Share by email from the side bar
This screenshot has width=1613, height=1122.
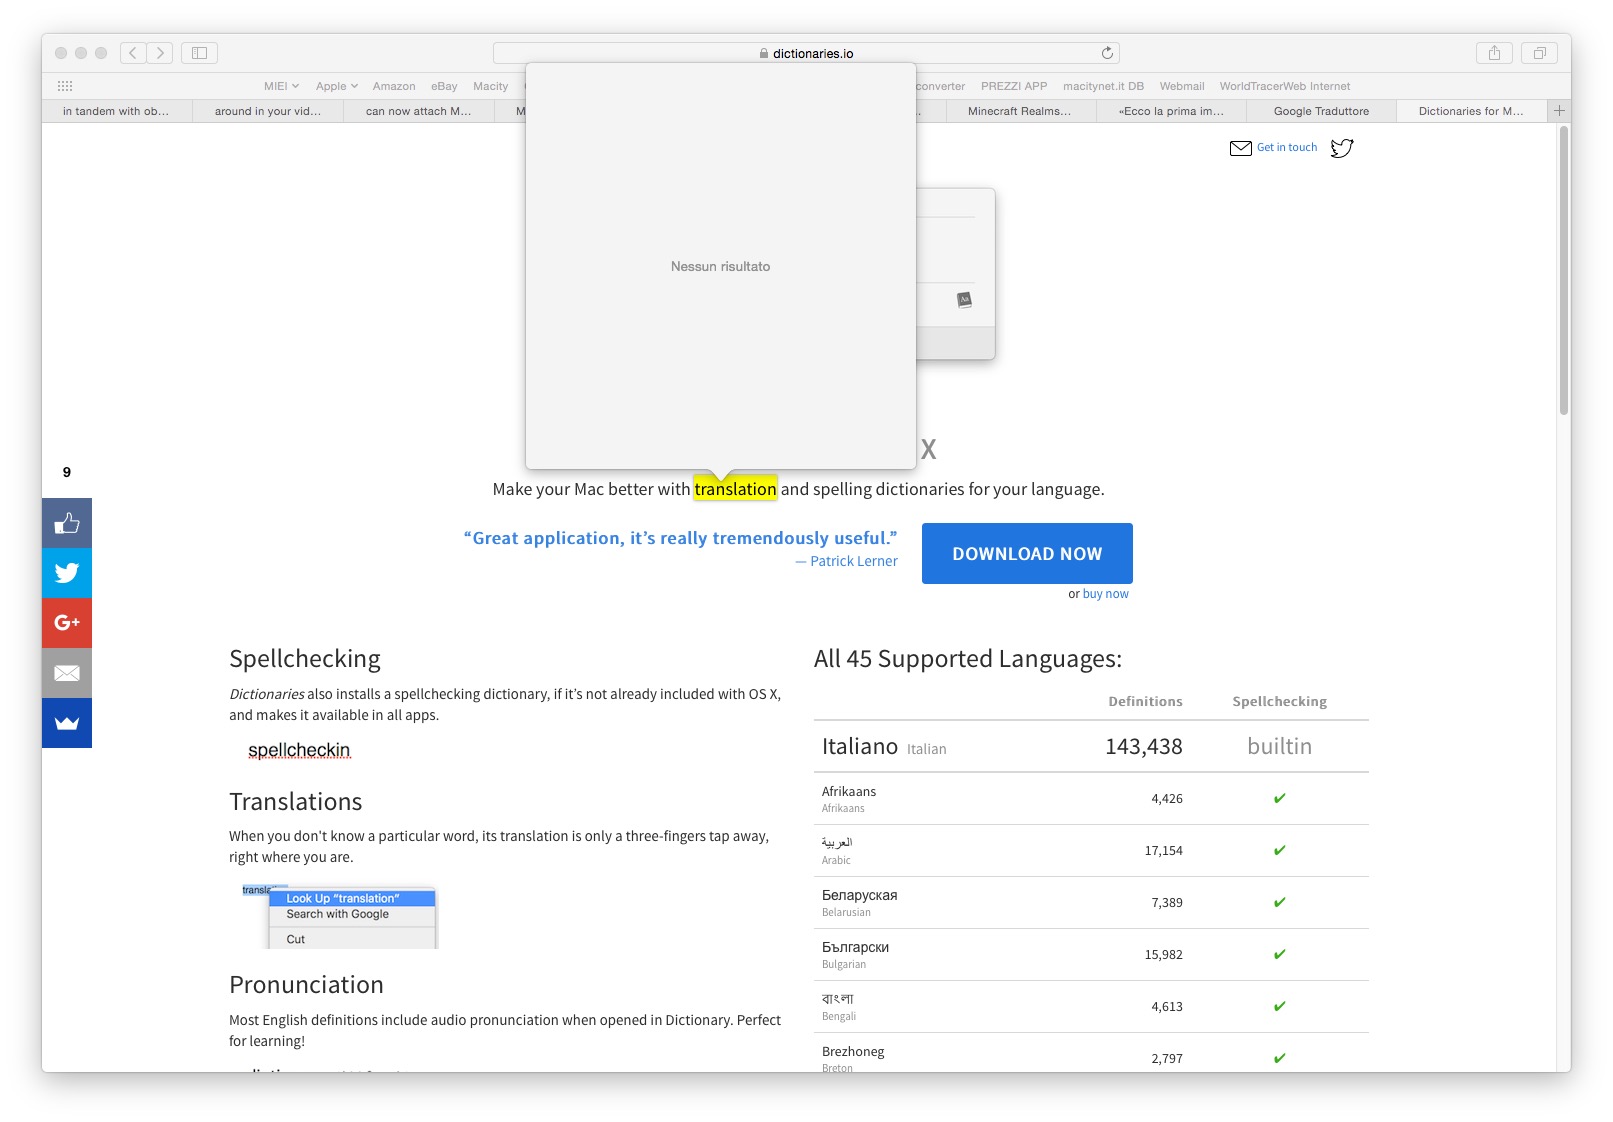tap(67, 673)
